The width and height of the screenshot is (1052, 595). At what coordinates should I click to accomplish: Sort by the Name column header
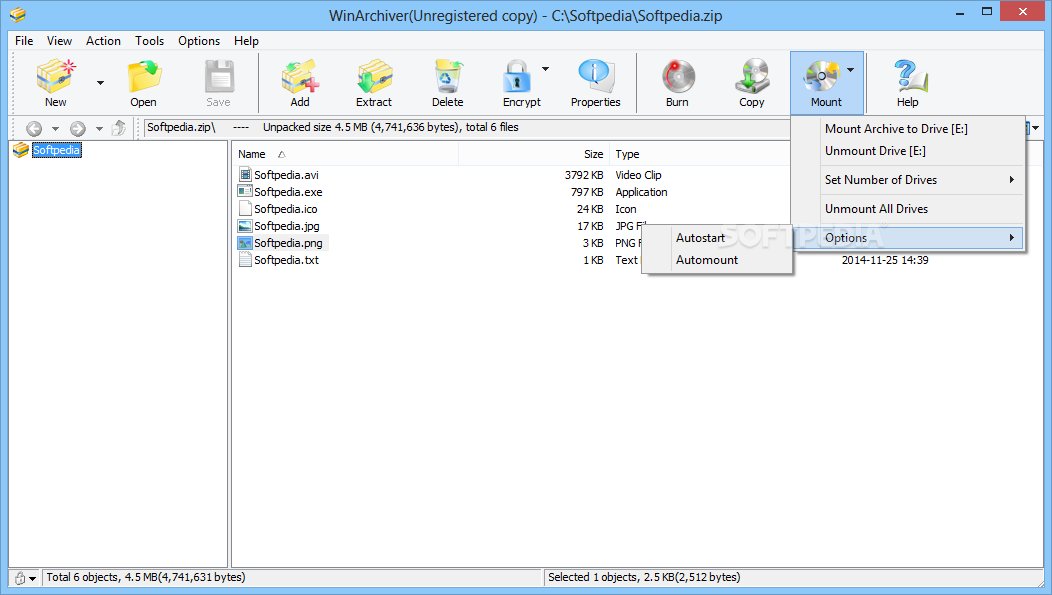pyautogui.click(x=345, y=154)
